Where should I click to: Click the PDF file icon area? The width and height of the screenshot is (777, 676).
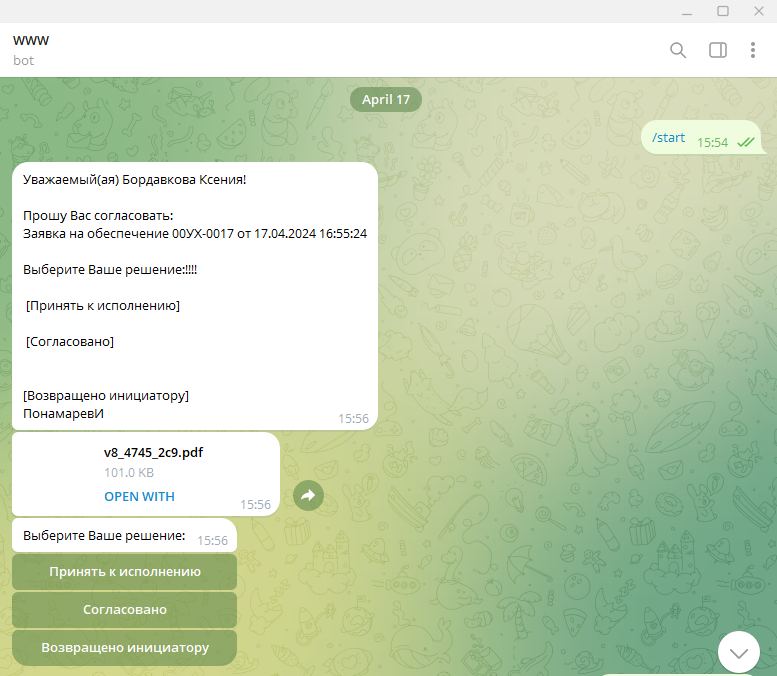click(59, 474)
